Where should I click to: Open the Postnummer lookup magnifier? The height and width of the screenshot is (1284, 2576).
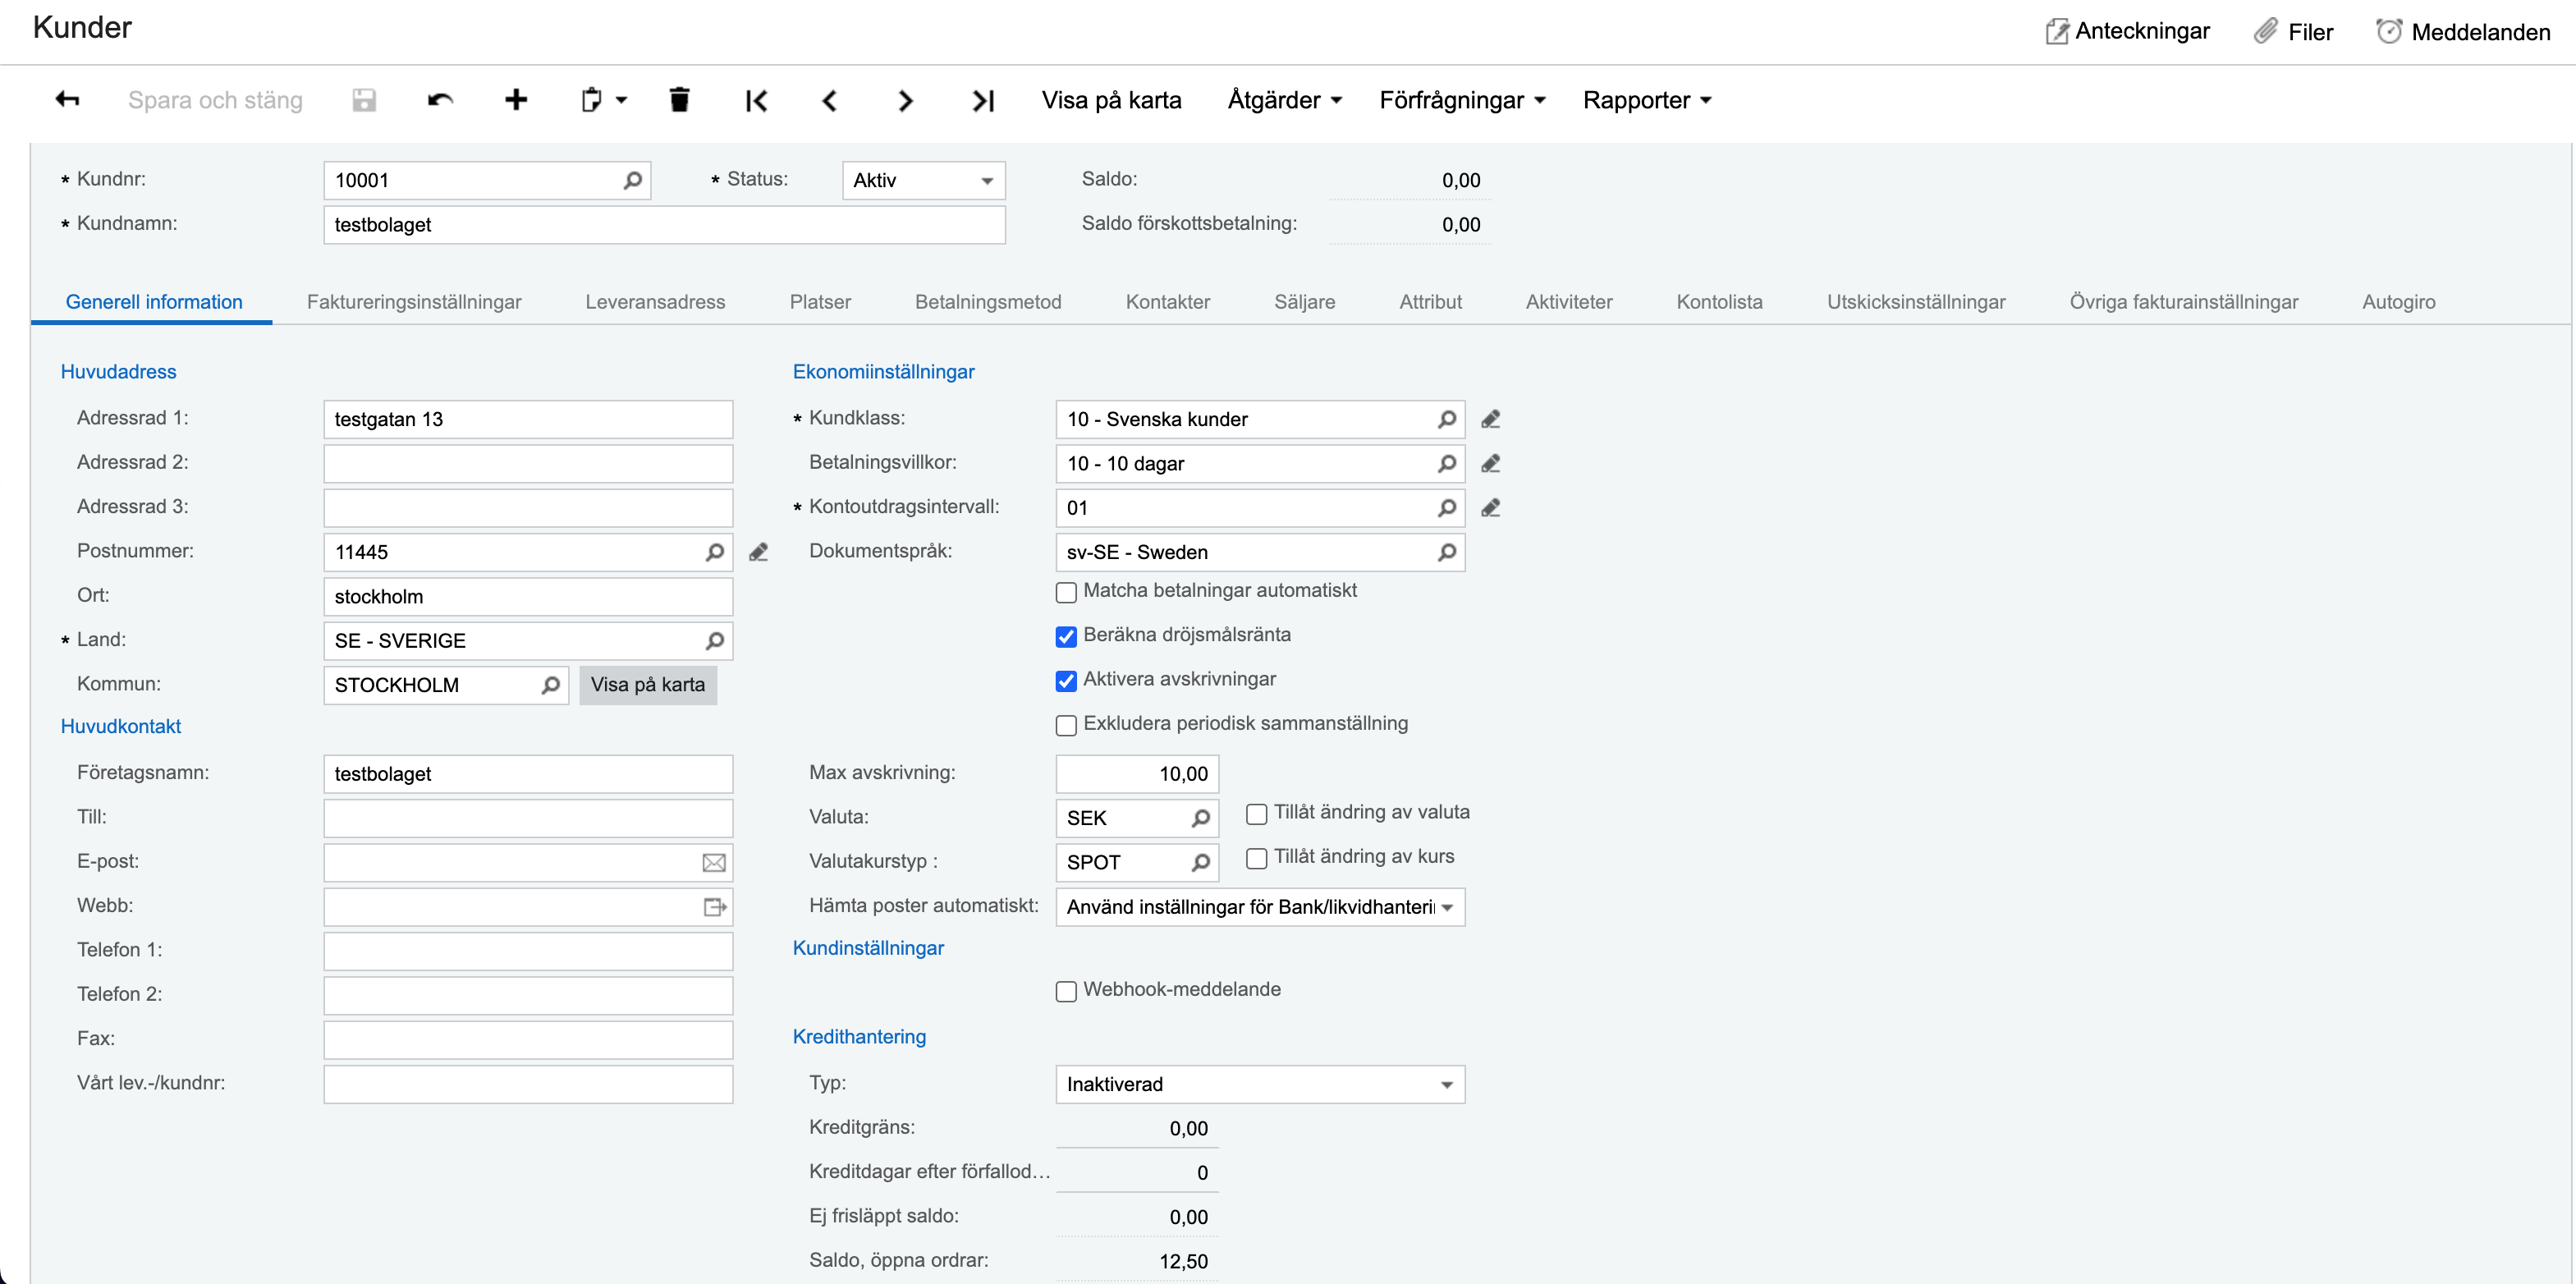pyautogui.click(x=714, y=552)
